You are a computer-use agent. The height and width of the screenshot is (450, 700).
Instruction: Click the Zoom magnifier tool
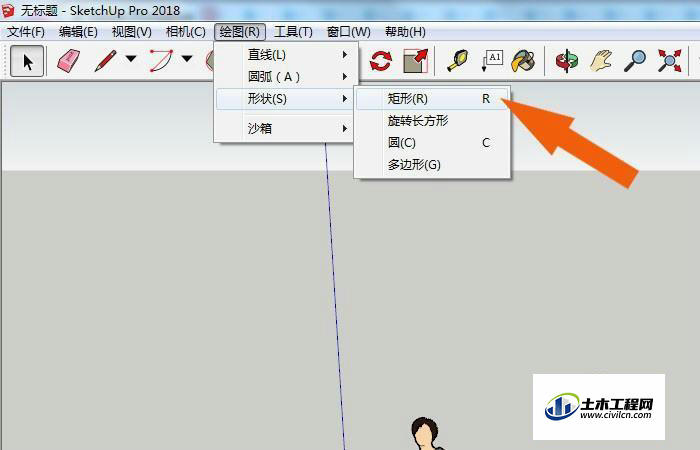[x=635, y=61]
